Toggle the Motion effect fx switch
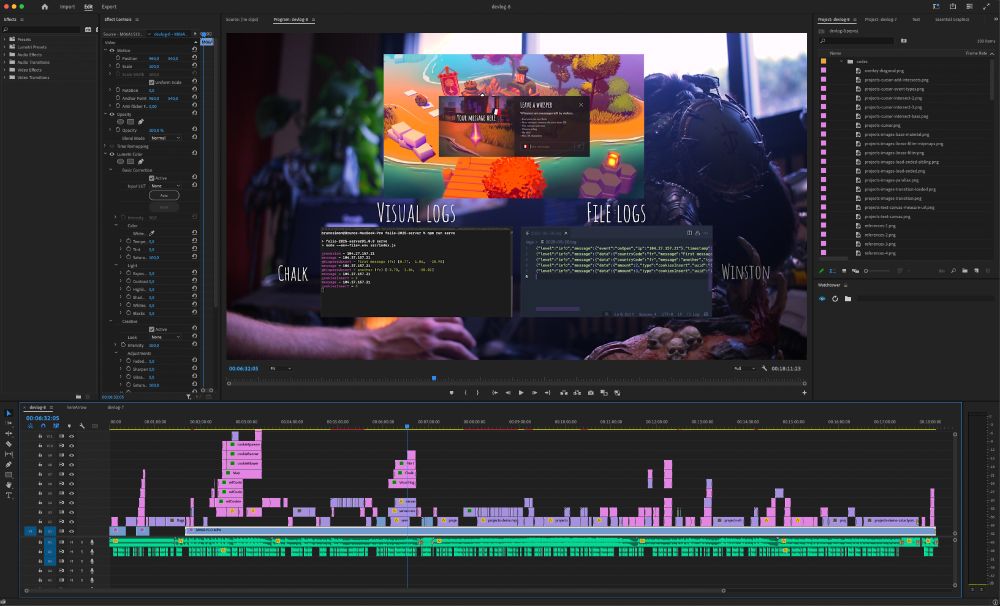 (112, 50)
